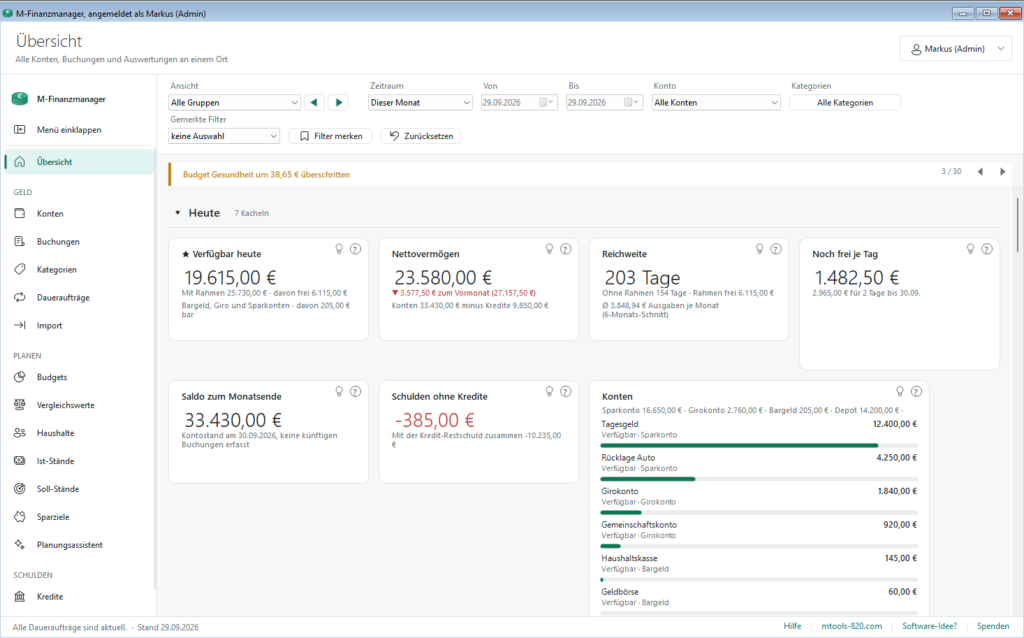Open the Bis date picker calendar
The image size is (1024, 638).
(632, 103)
